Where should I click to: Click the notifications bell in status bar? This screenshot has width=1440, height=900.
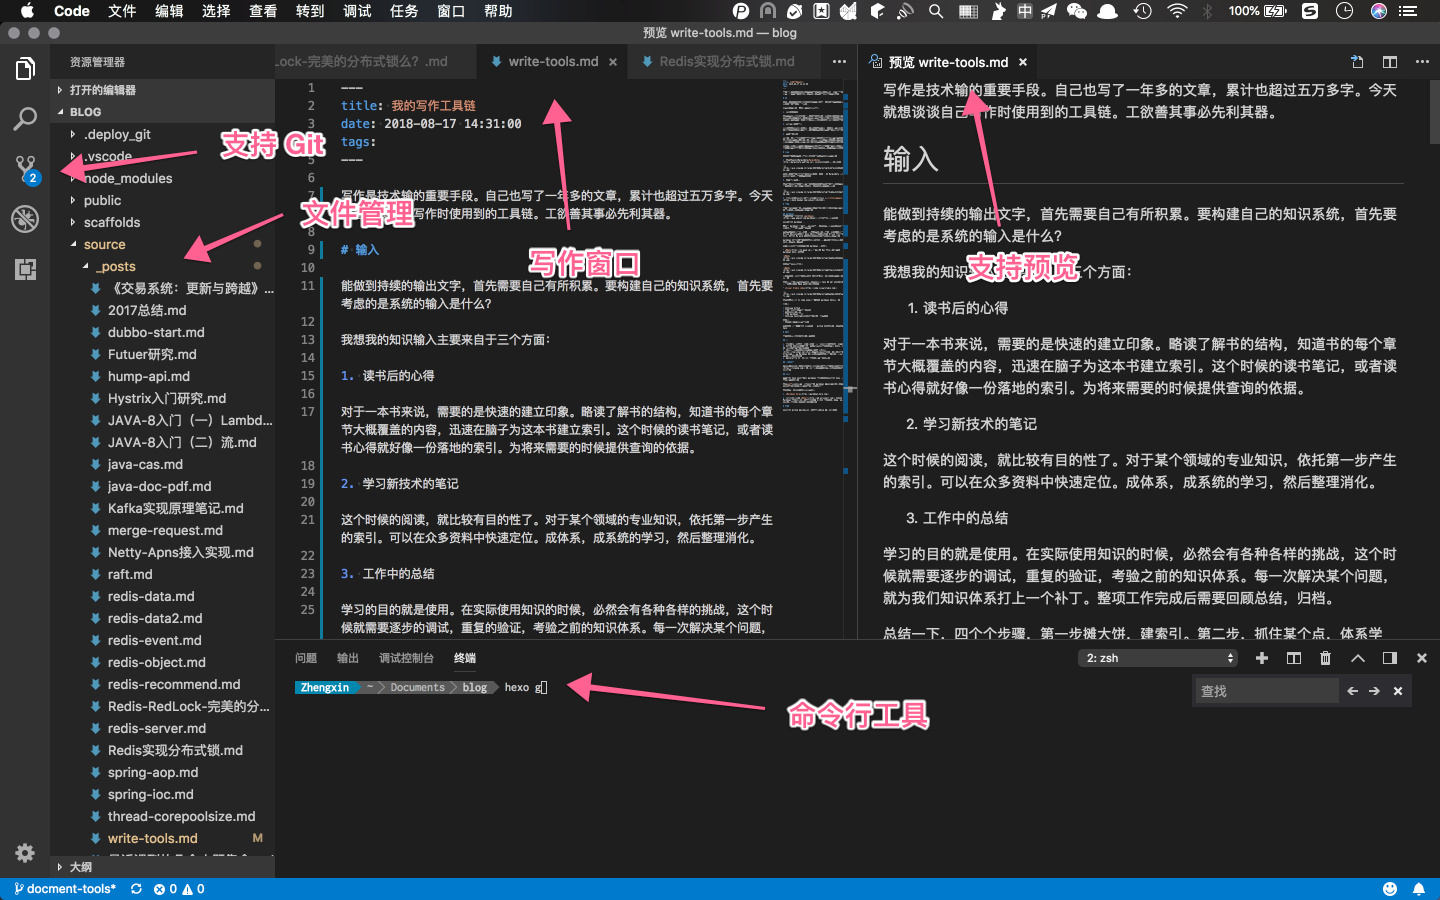1418,889
